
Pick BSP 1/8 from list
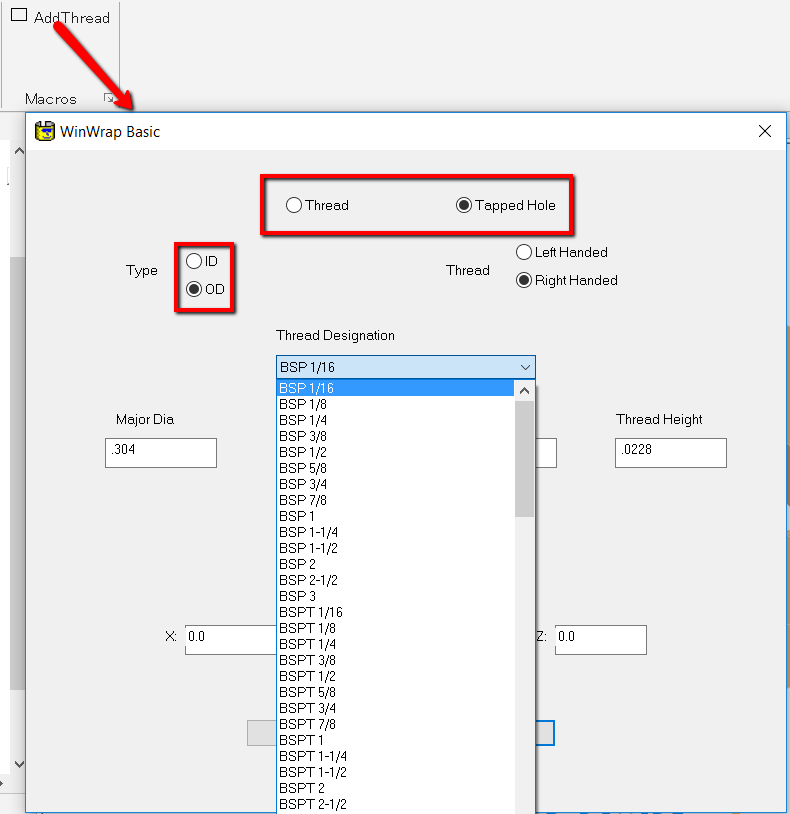pos(396,404)
